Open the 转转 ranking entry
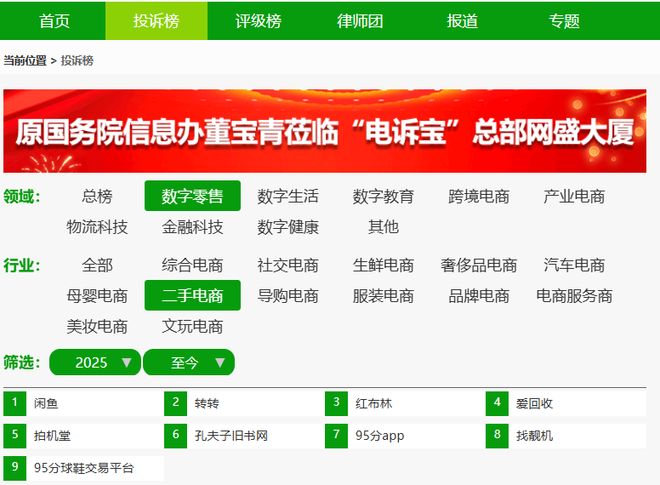Image resolution: width=660 pixels, height=485 pixels. (207, 404)
